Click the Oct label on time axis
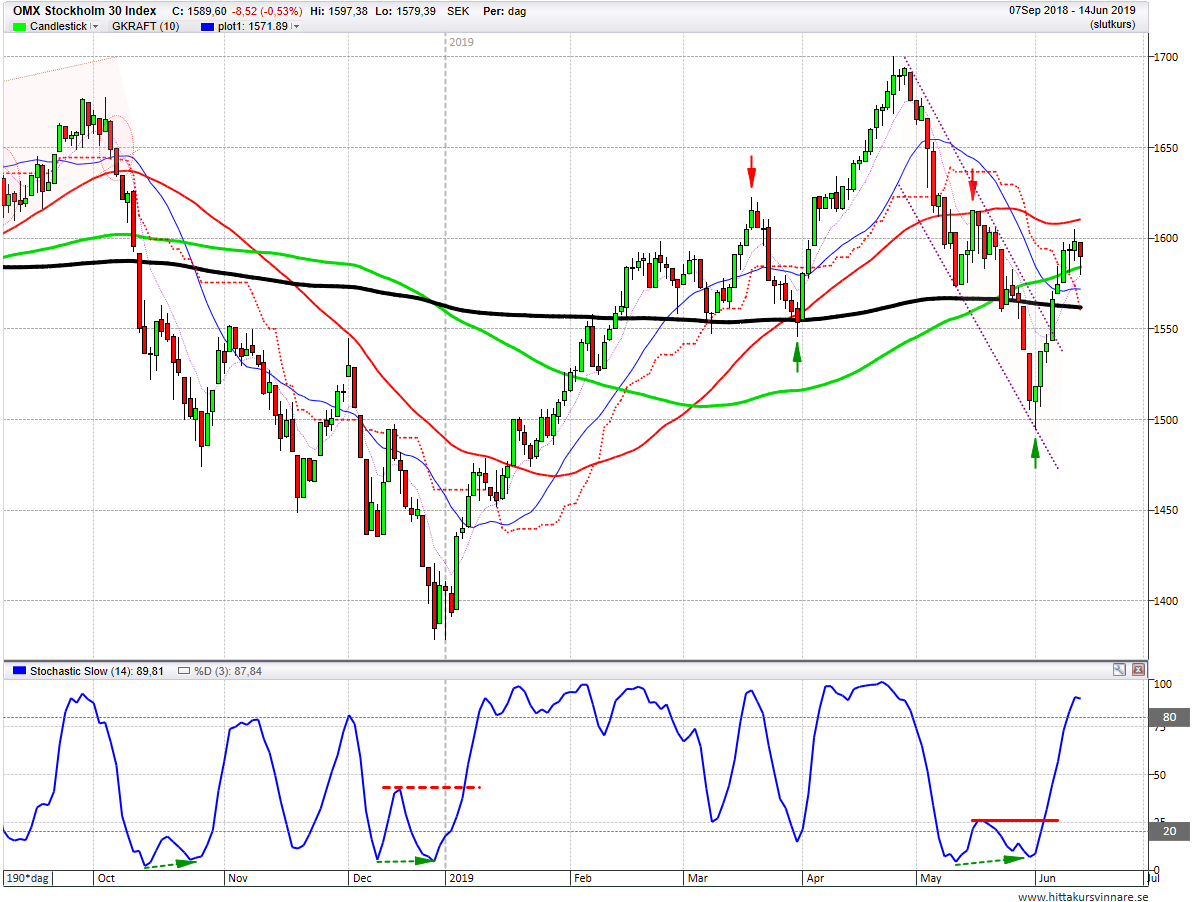The width and height of the screenshot is (1193, 902). (x=106, y=878)
